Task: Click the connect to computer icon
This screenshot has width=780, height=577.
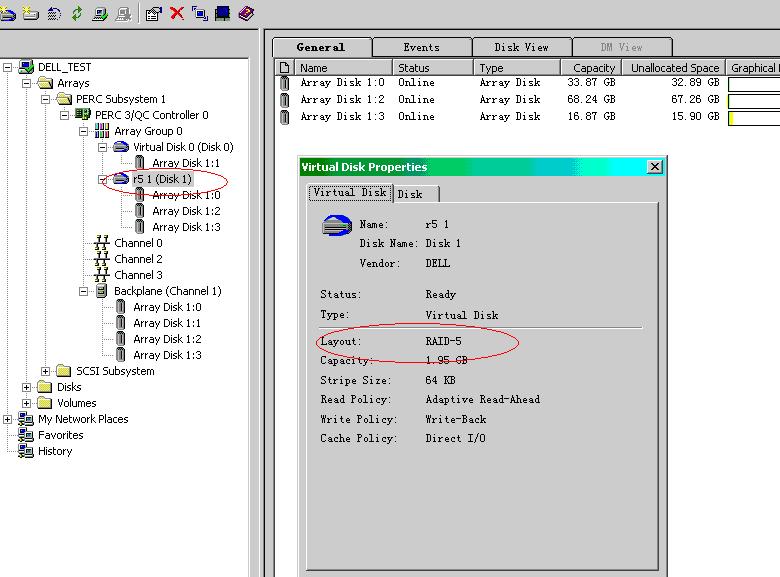Action: (x=99, y=13)
